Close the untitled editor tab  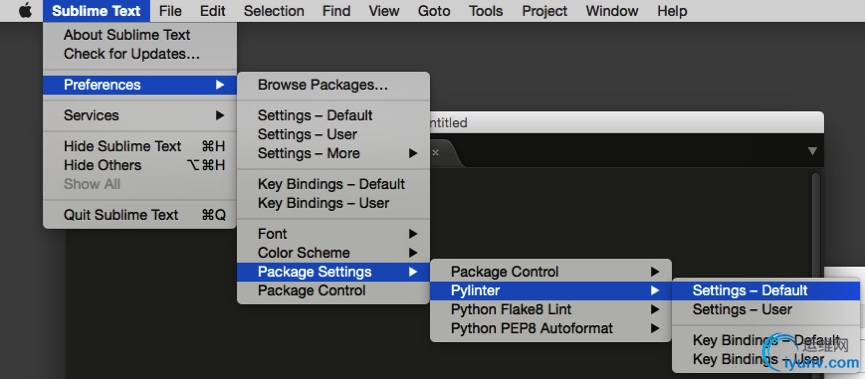click(x=435, y=152)
